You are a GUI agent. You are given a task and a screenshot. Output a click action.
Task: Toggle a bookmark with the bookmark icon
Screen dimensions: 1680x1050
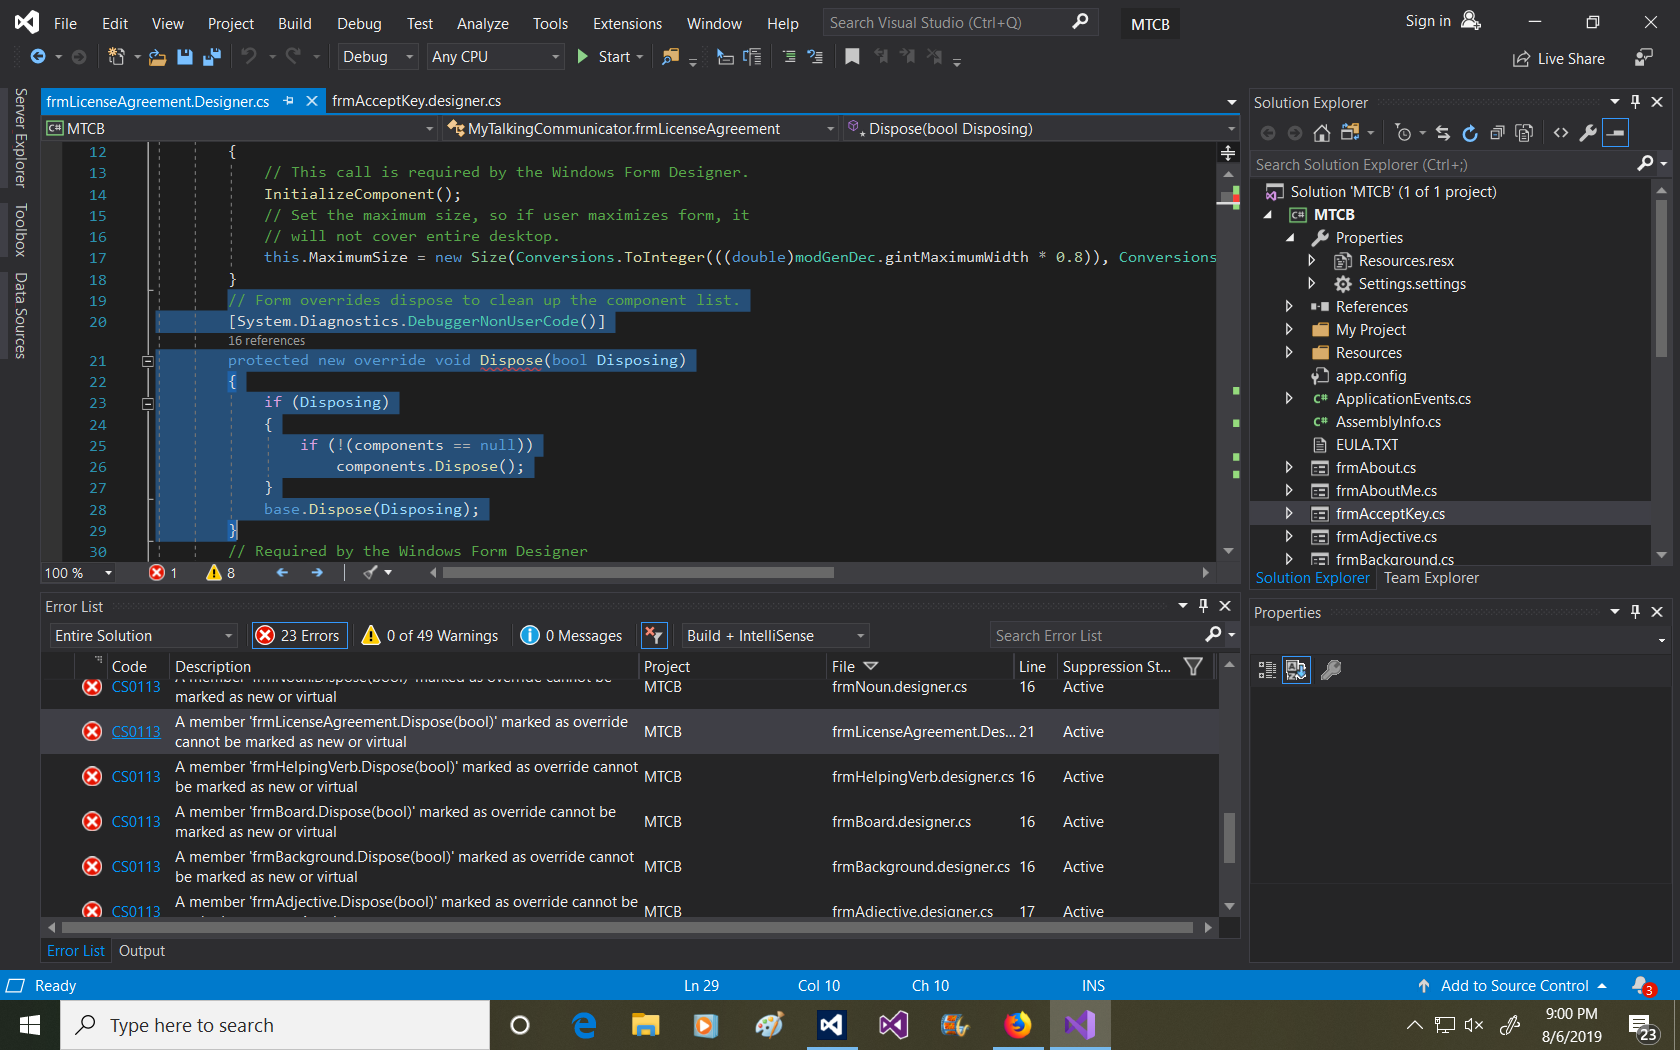[852, 57]
